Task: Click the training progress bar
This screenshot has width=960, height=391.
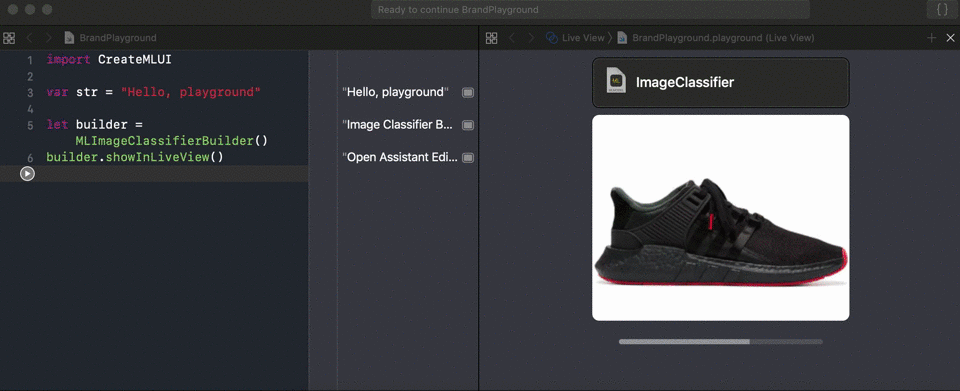Action: point(721,341)
